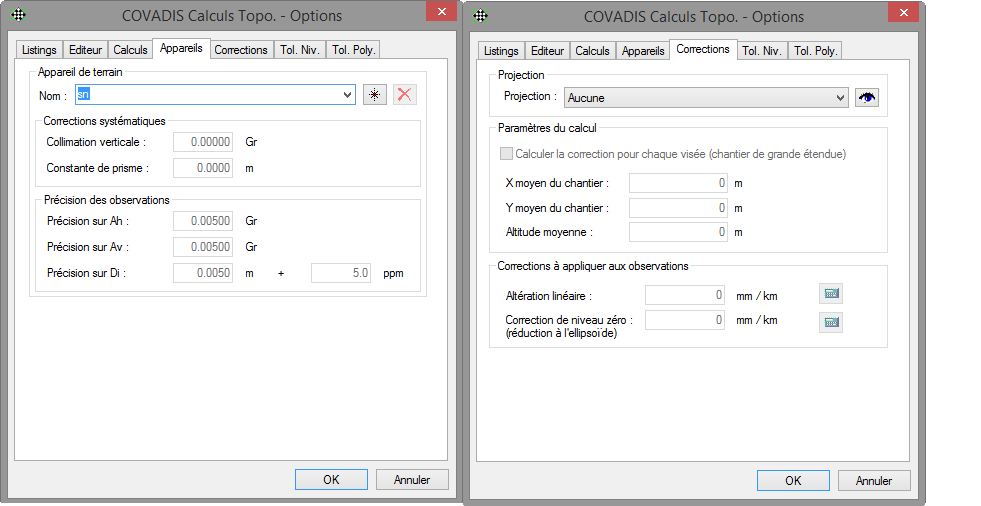The width and height of the screenshot is (981, 506).
Task: Select Appareils tab in left window
Action: tap(181, 48)
